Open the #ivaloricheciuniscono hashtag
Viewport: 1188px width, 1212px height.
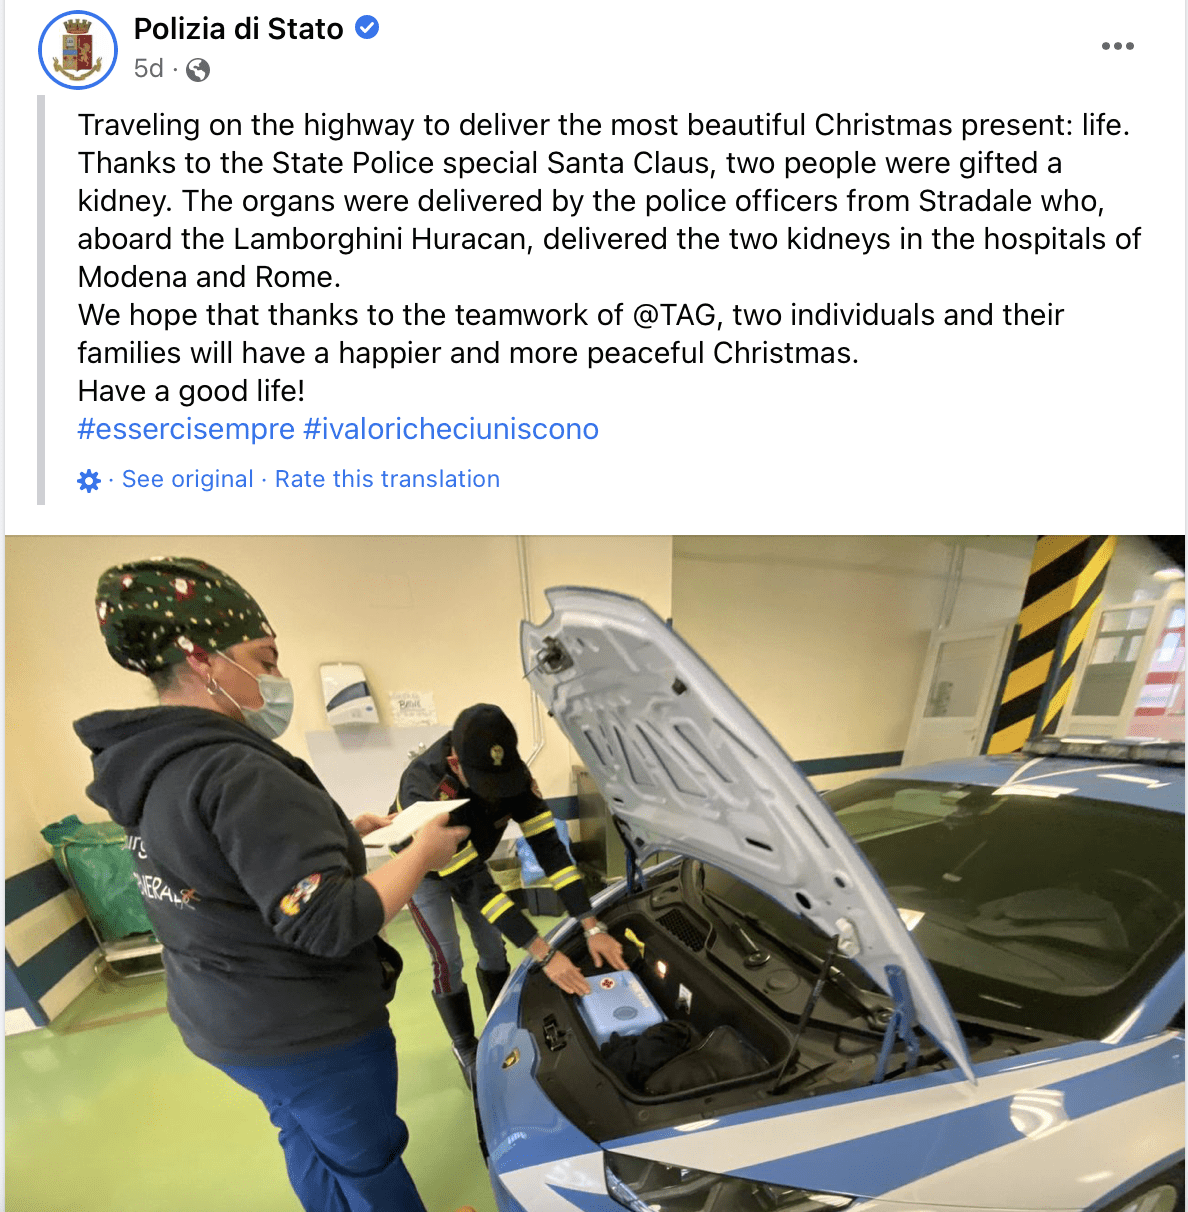pos(451,429)
